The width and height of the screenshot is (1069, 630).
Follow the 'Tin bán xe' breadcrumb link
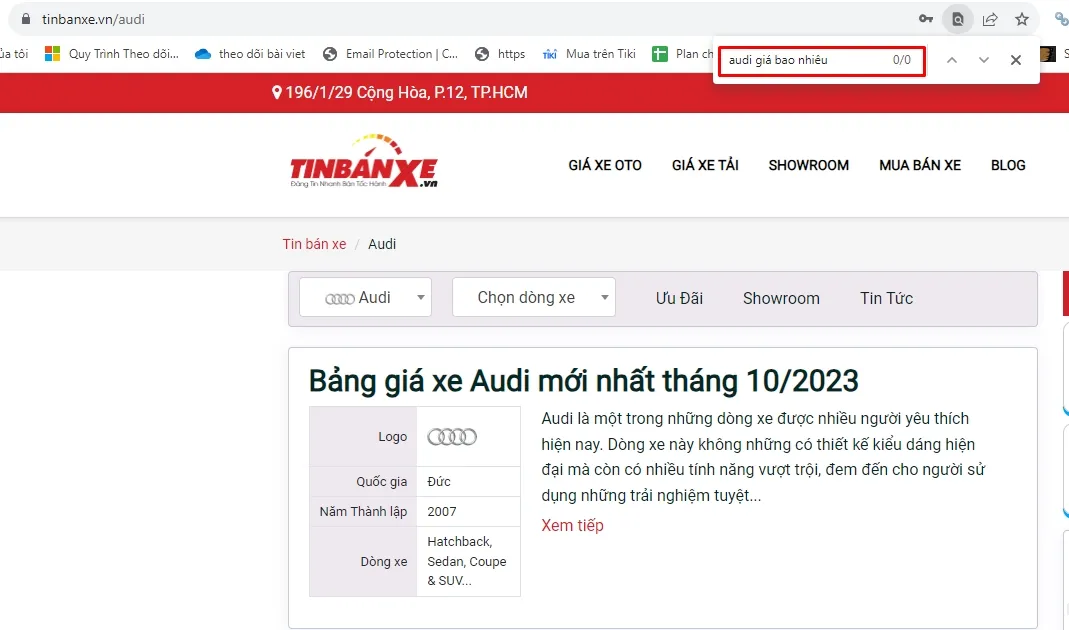pyautogui.click(x=314, y=243)
